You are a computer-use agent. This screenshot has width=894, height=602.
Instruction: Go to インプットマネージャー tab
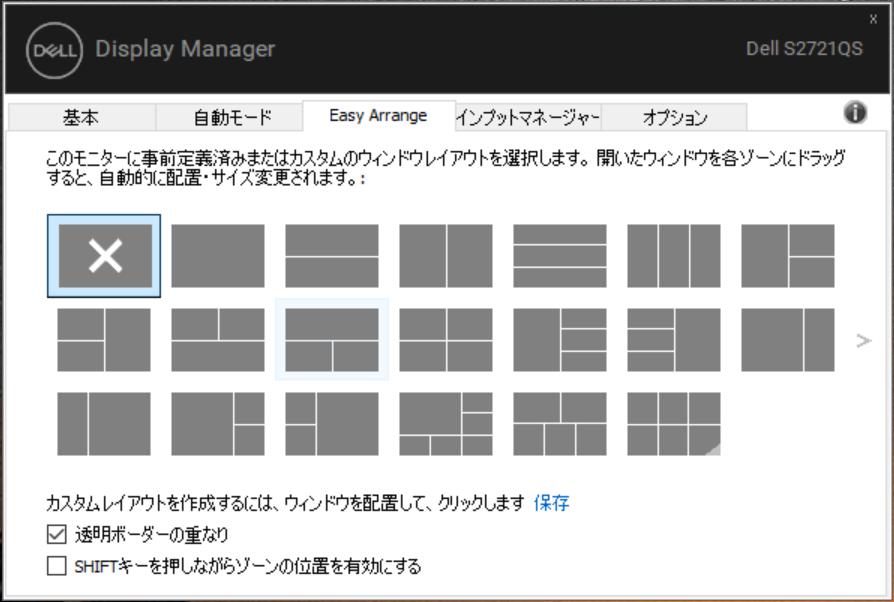tap(527, 117)
